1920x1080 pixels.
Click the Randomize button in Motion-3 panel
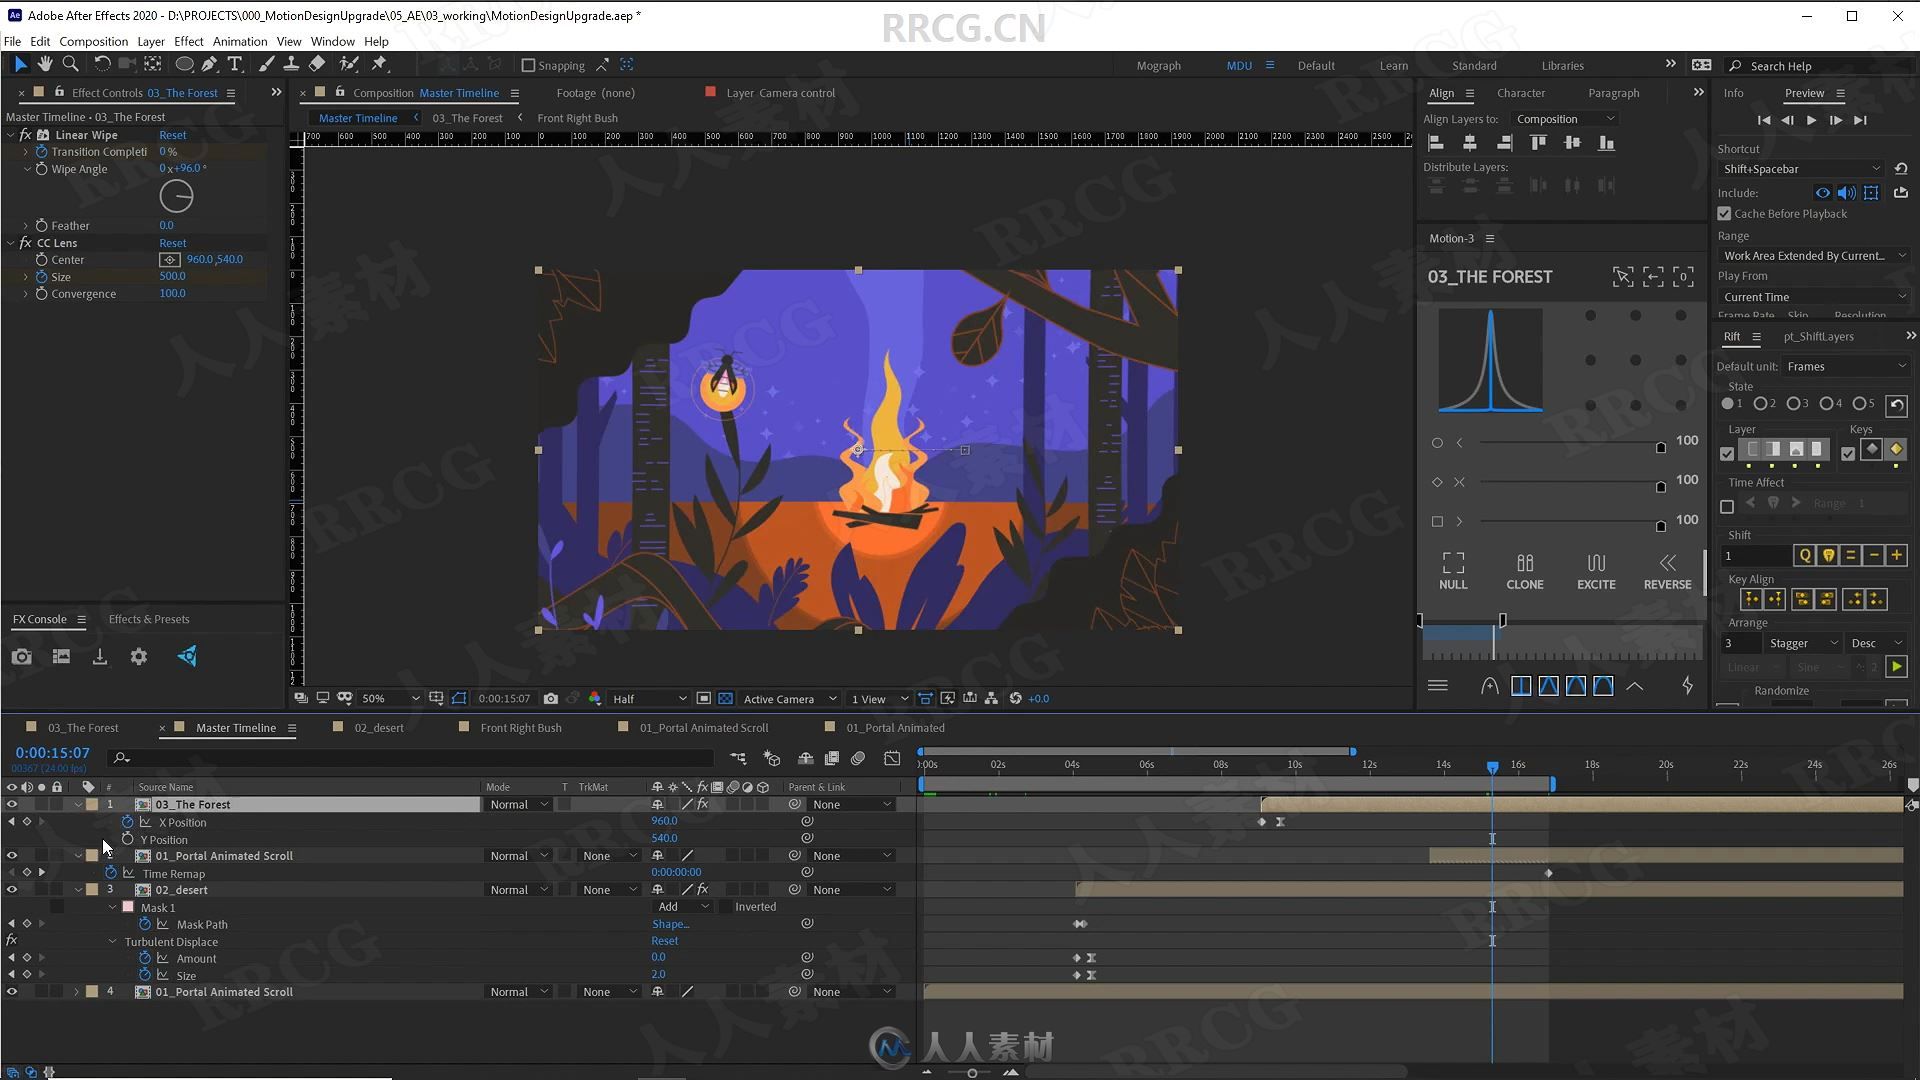[1782, 688]
